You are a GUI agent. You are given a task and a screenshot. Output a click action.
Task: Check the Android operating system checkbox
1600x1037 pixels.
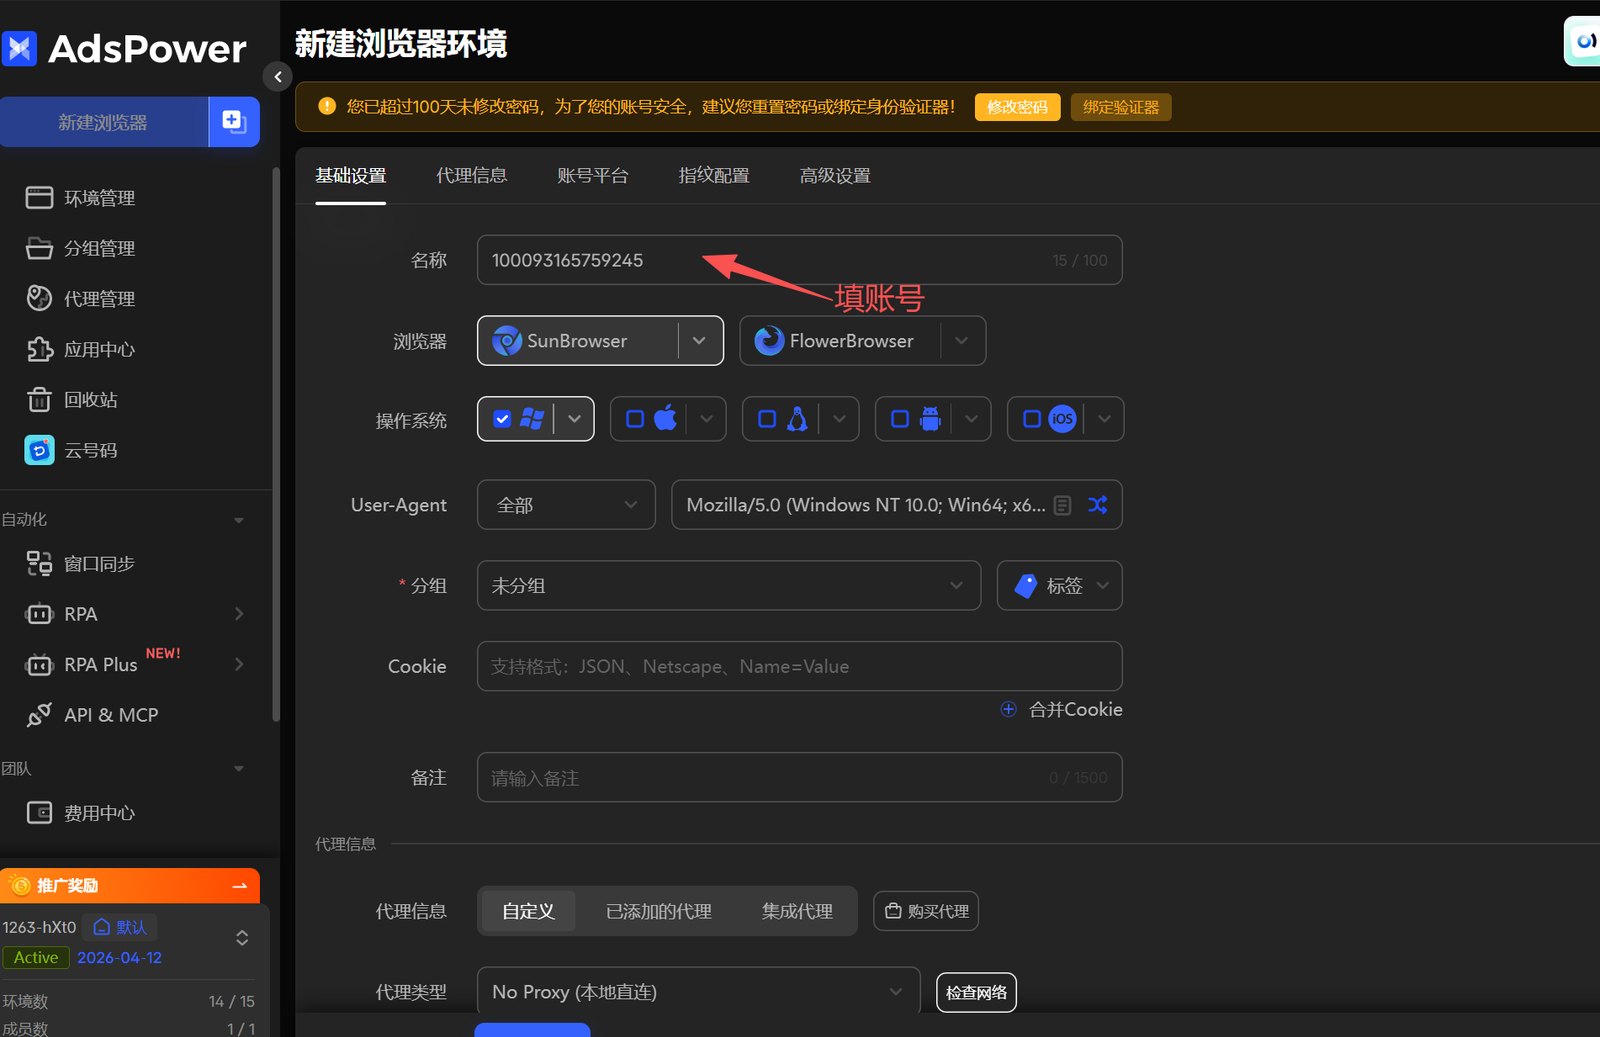click(x=900, y=419)
